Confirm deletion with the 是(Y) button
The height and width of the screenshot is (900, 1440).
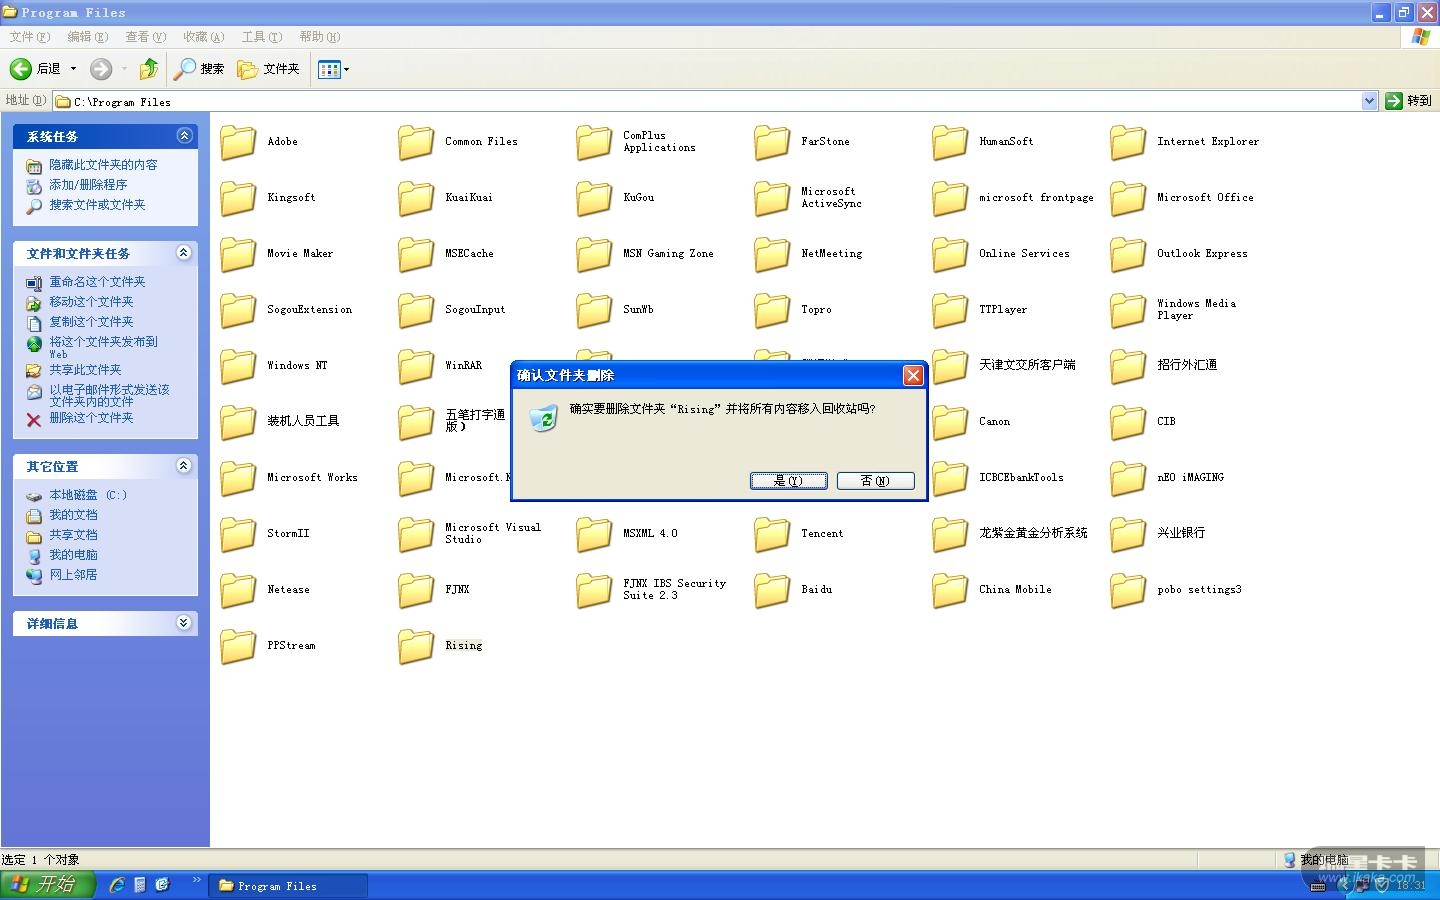click(788, 481)
